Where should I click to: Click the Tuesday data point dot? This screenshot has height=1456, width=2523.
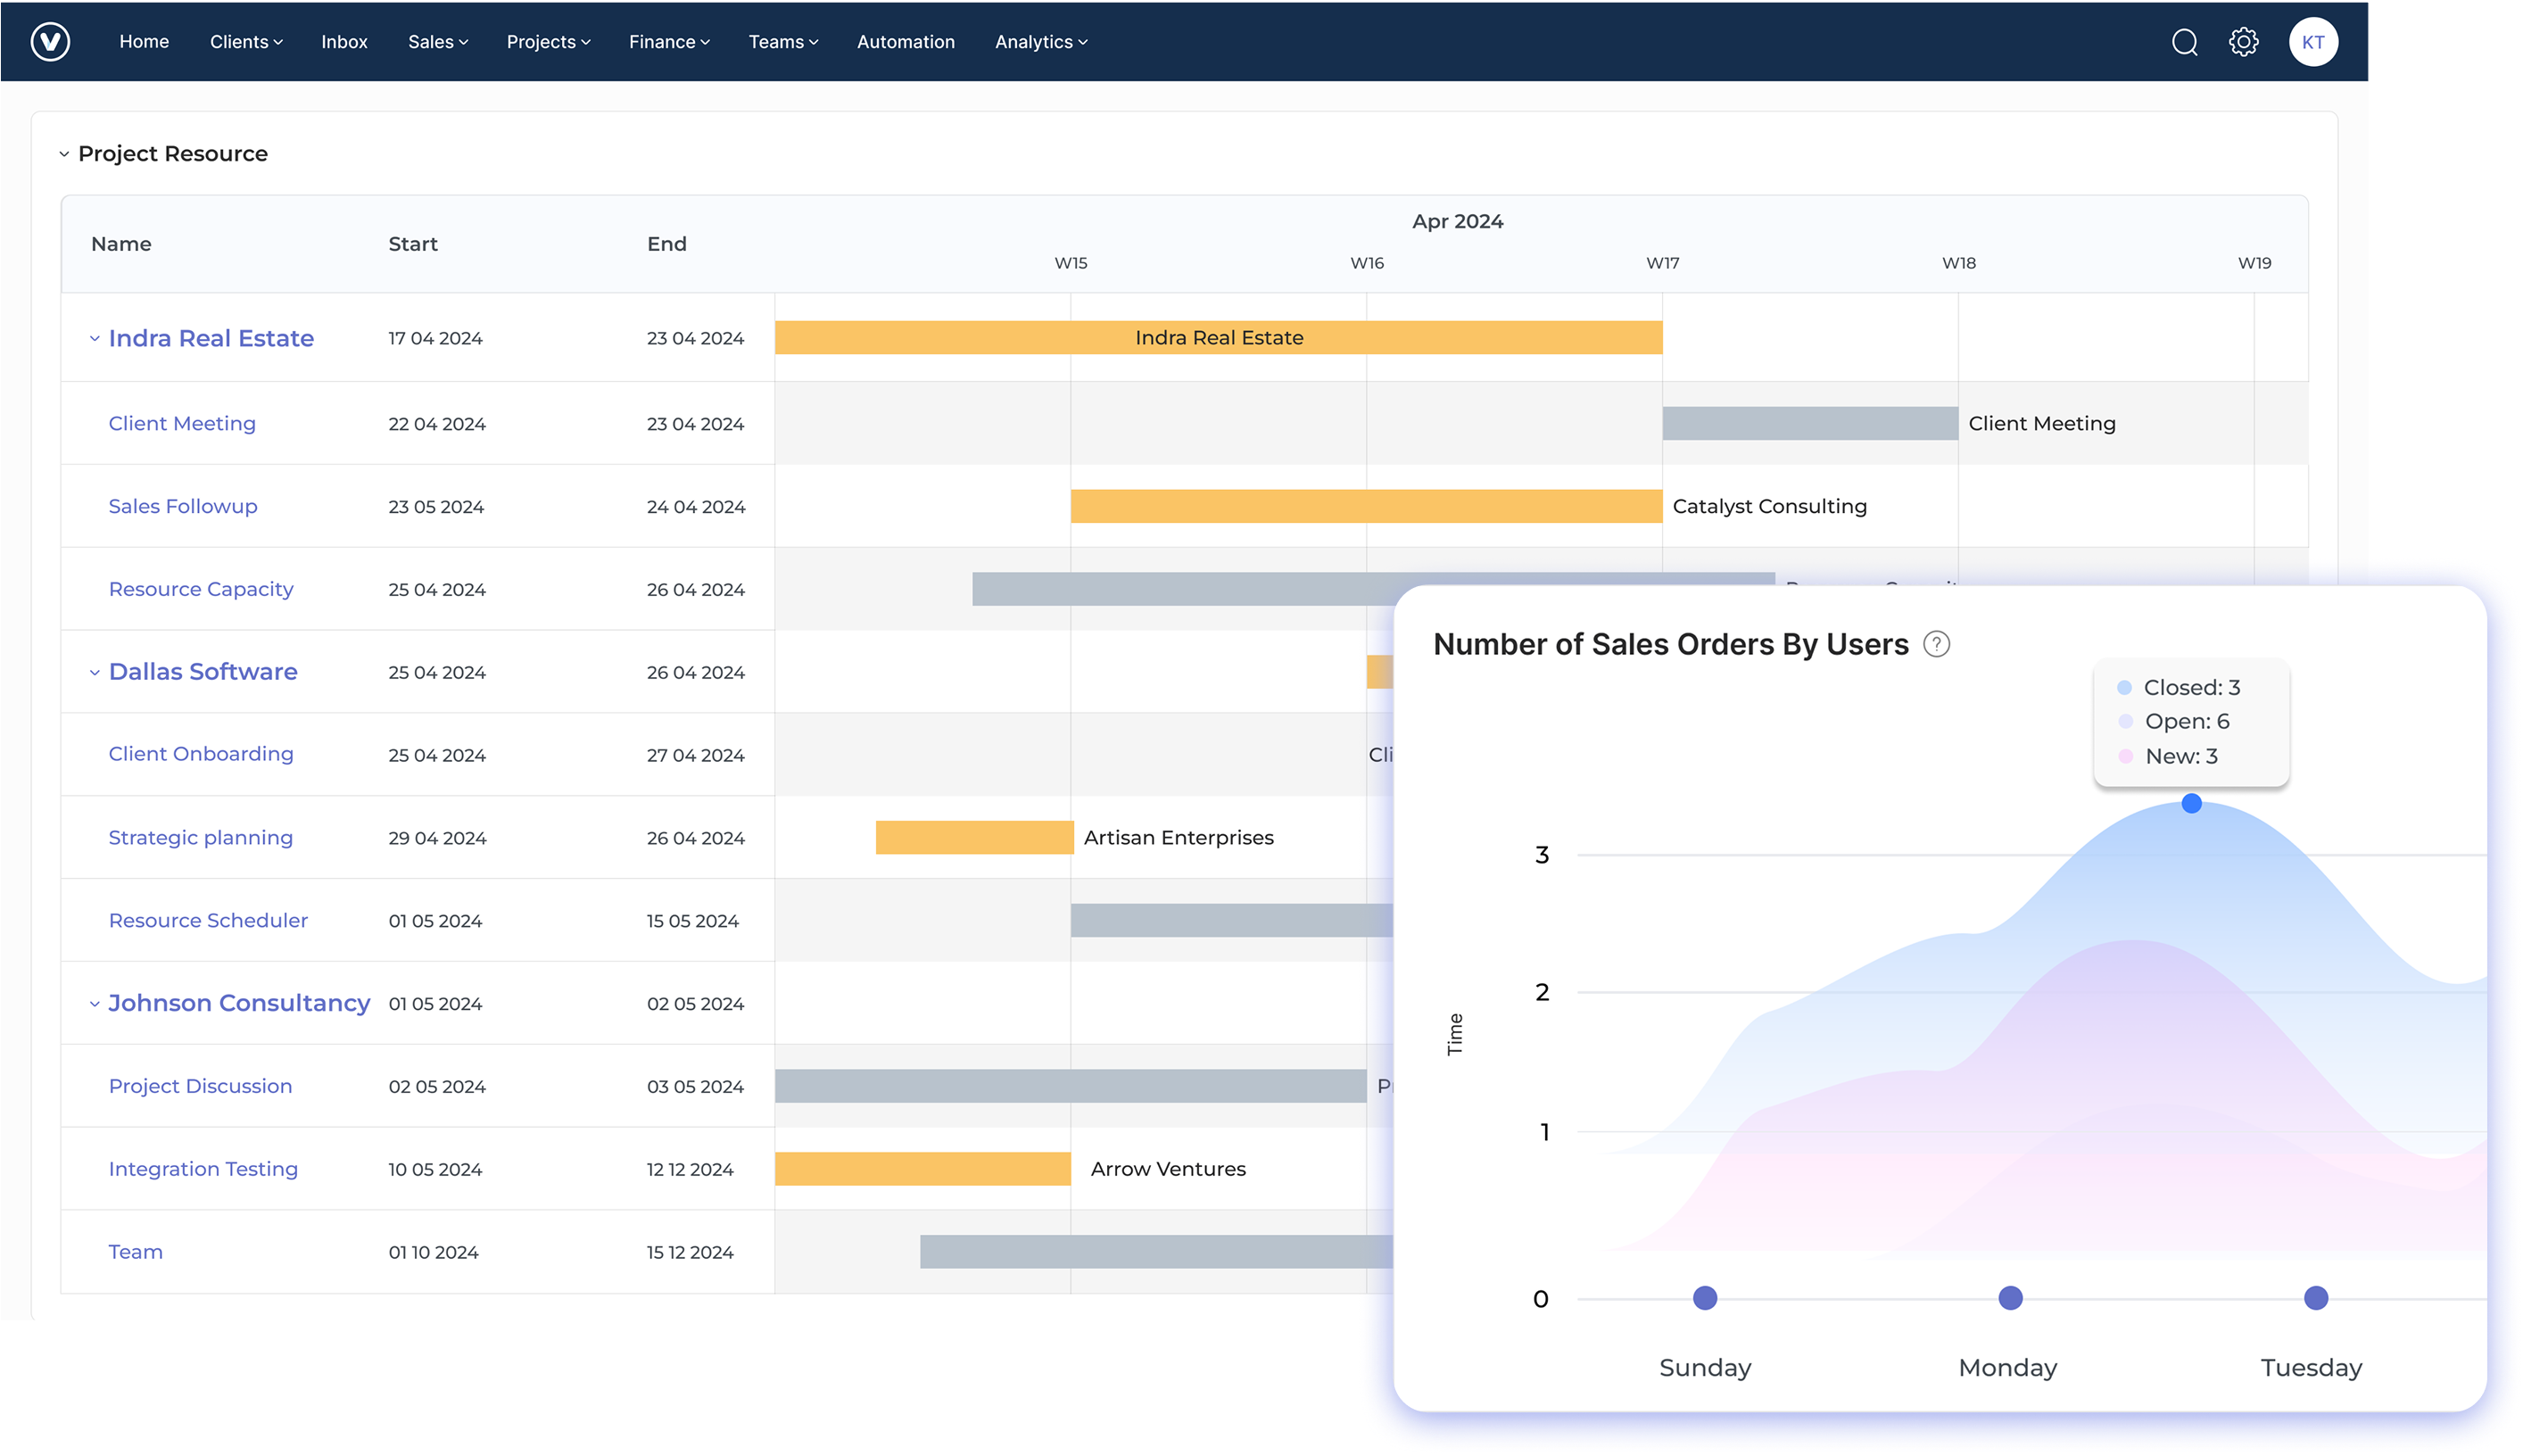(x=2315, y=1298)
